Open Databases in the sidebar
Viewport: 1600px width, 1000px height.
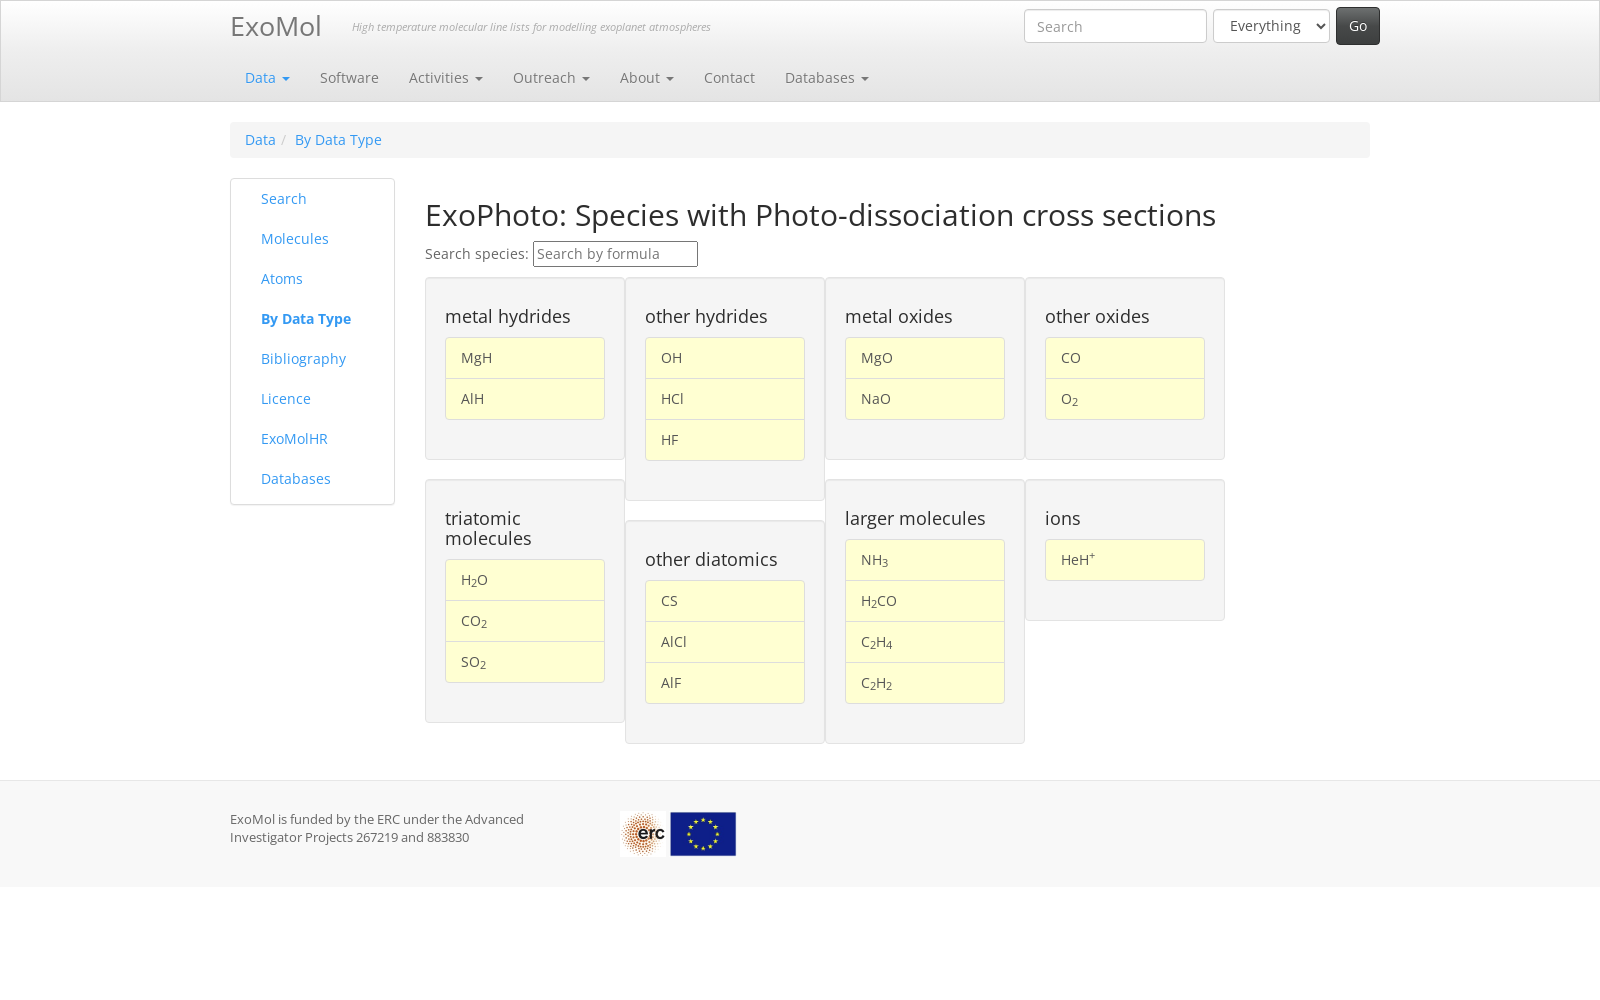[x=296, y=479]
